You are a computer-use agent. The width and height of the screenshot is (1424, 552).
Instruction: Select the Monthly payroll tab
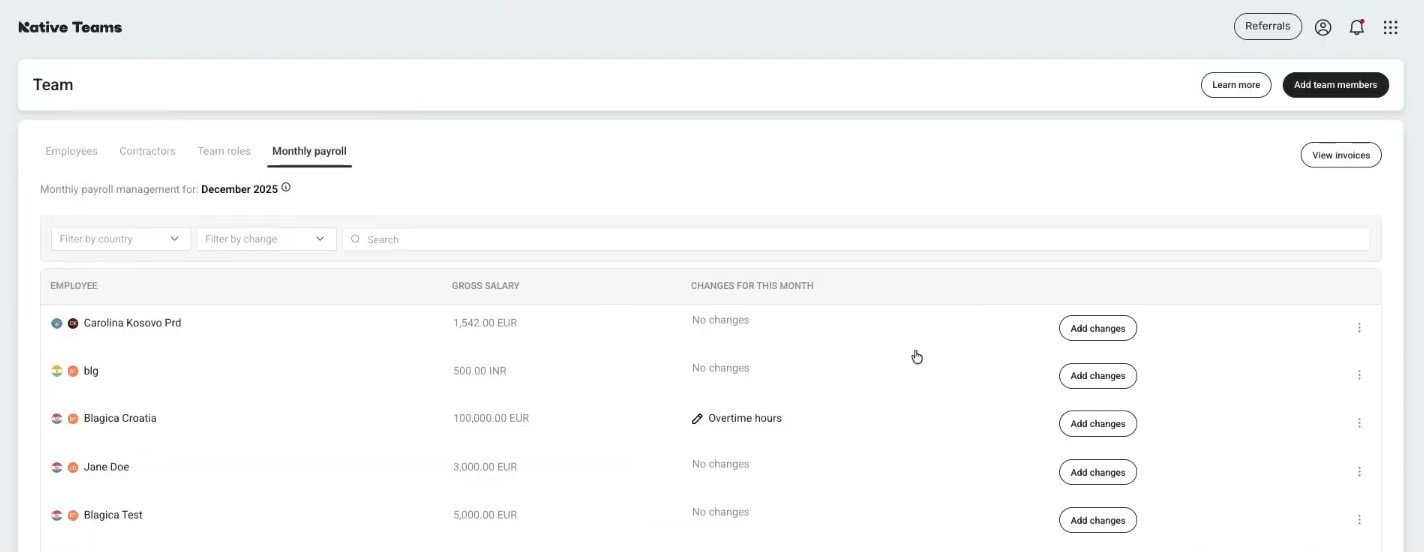coord(309,151)
